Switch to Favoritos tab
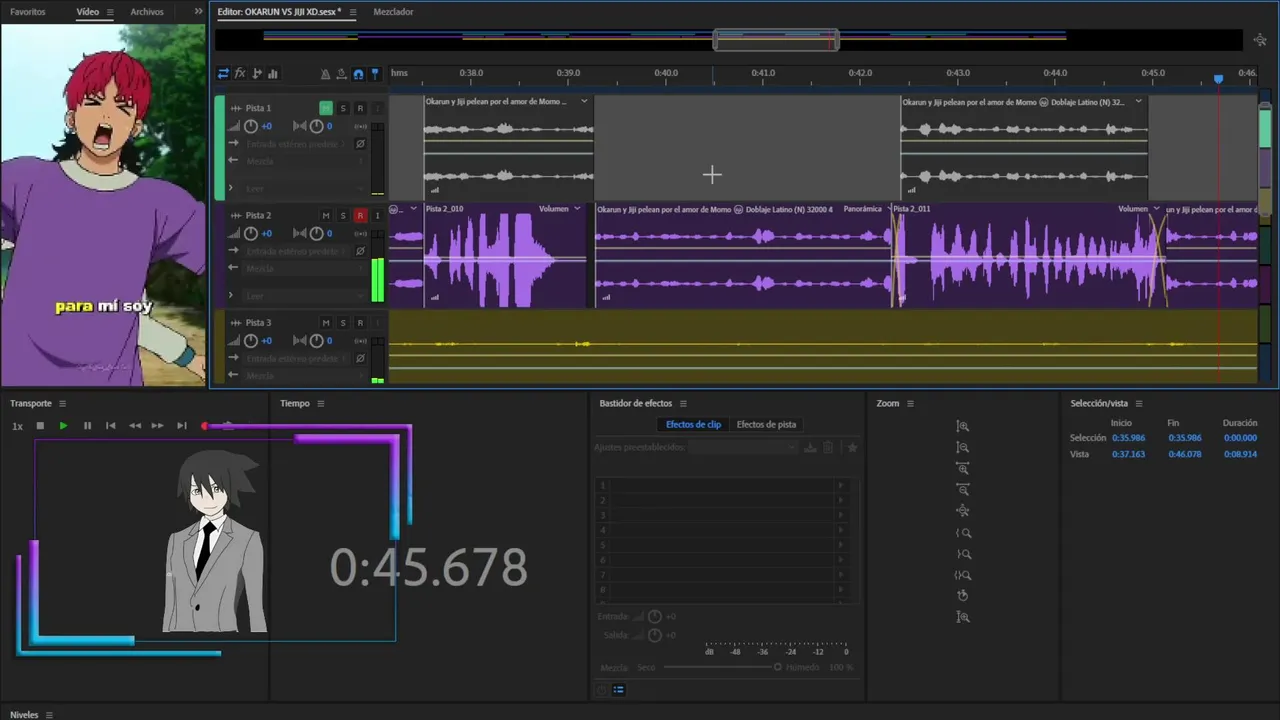Screen dimensions: 1280x720 click(28, 12)
